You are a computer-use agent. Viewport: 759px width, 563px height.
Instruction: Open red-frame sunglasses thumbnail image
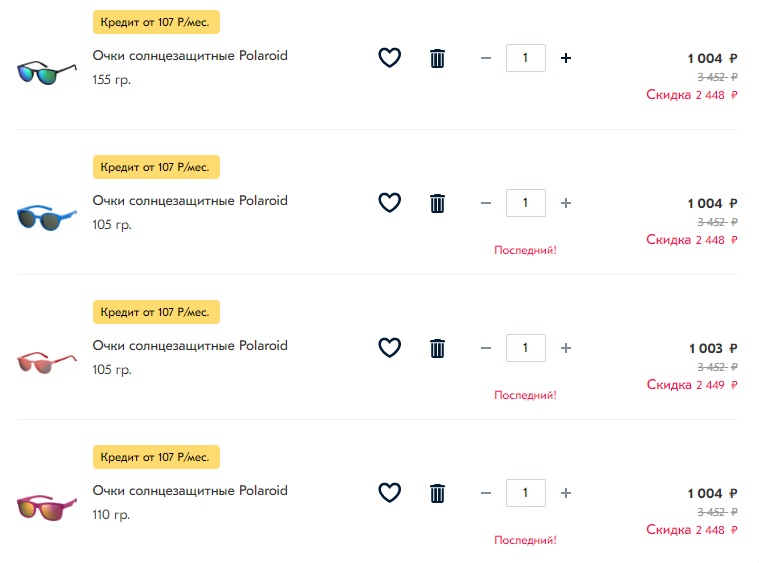[x=47, y=362]
